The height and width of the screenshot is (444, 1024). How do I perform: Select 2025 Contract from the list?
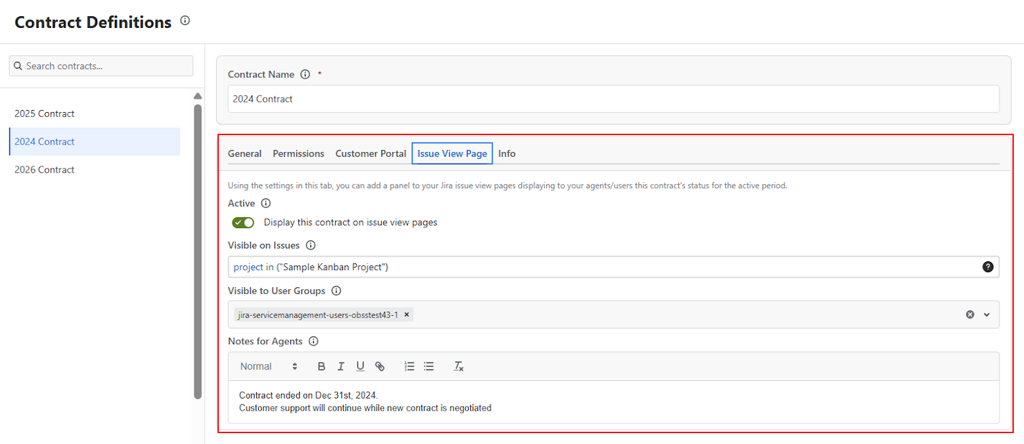coord(45,114)
